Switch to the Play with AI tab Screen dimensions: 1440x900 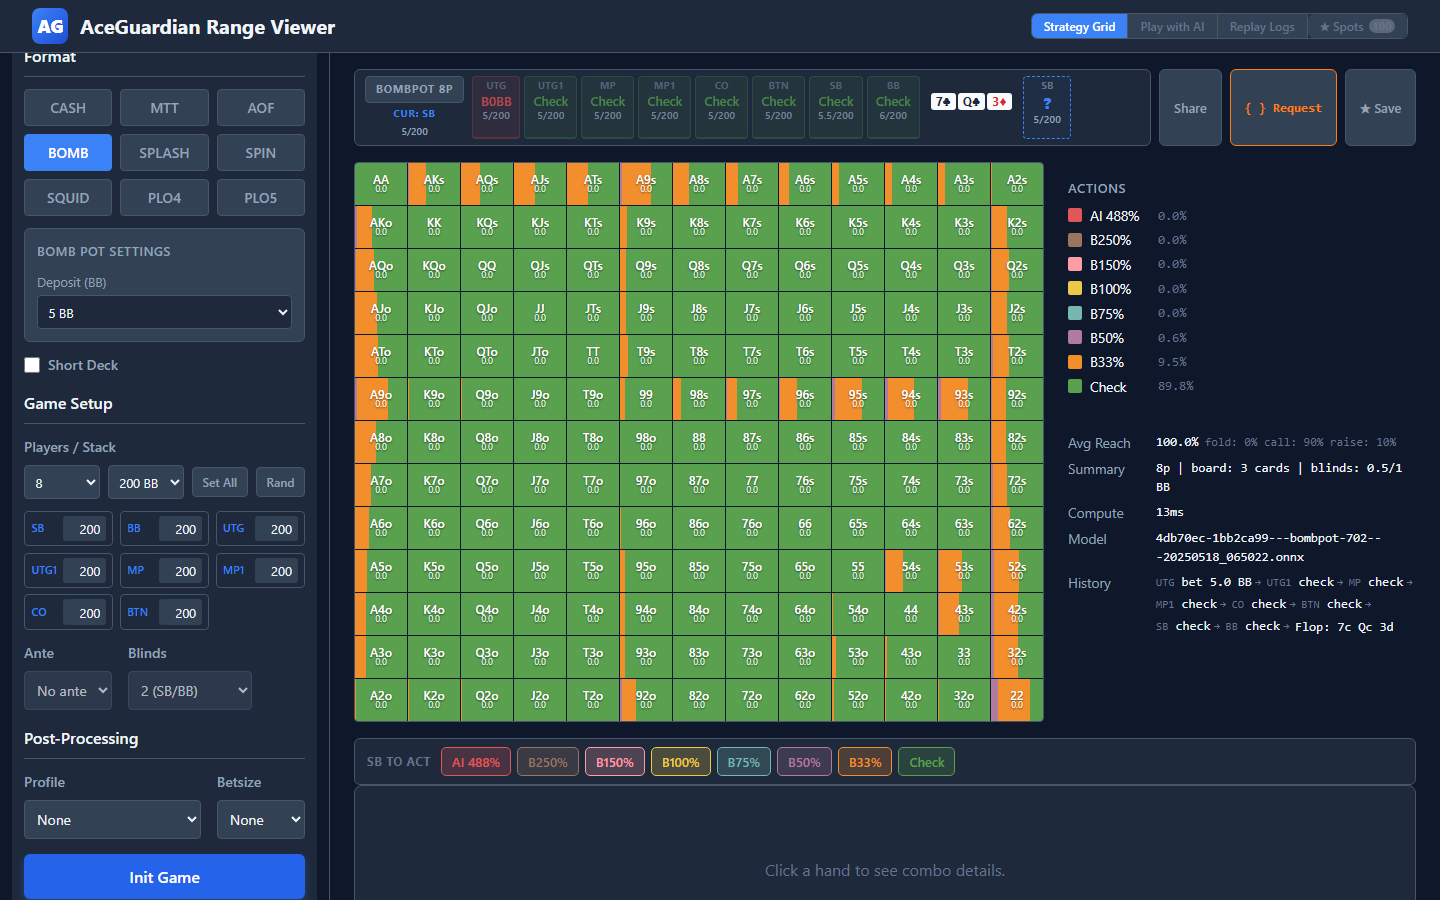pos(1171,26)
